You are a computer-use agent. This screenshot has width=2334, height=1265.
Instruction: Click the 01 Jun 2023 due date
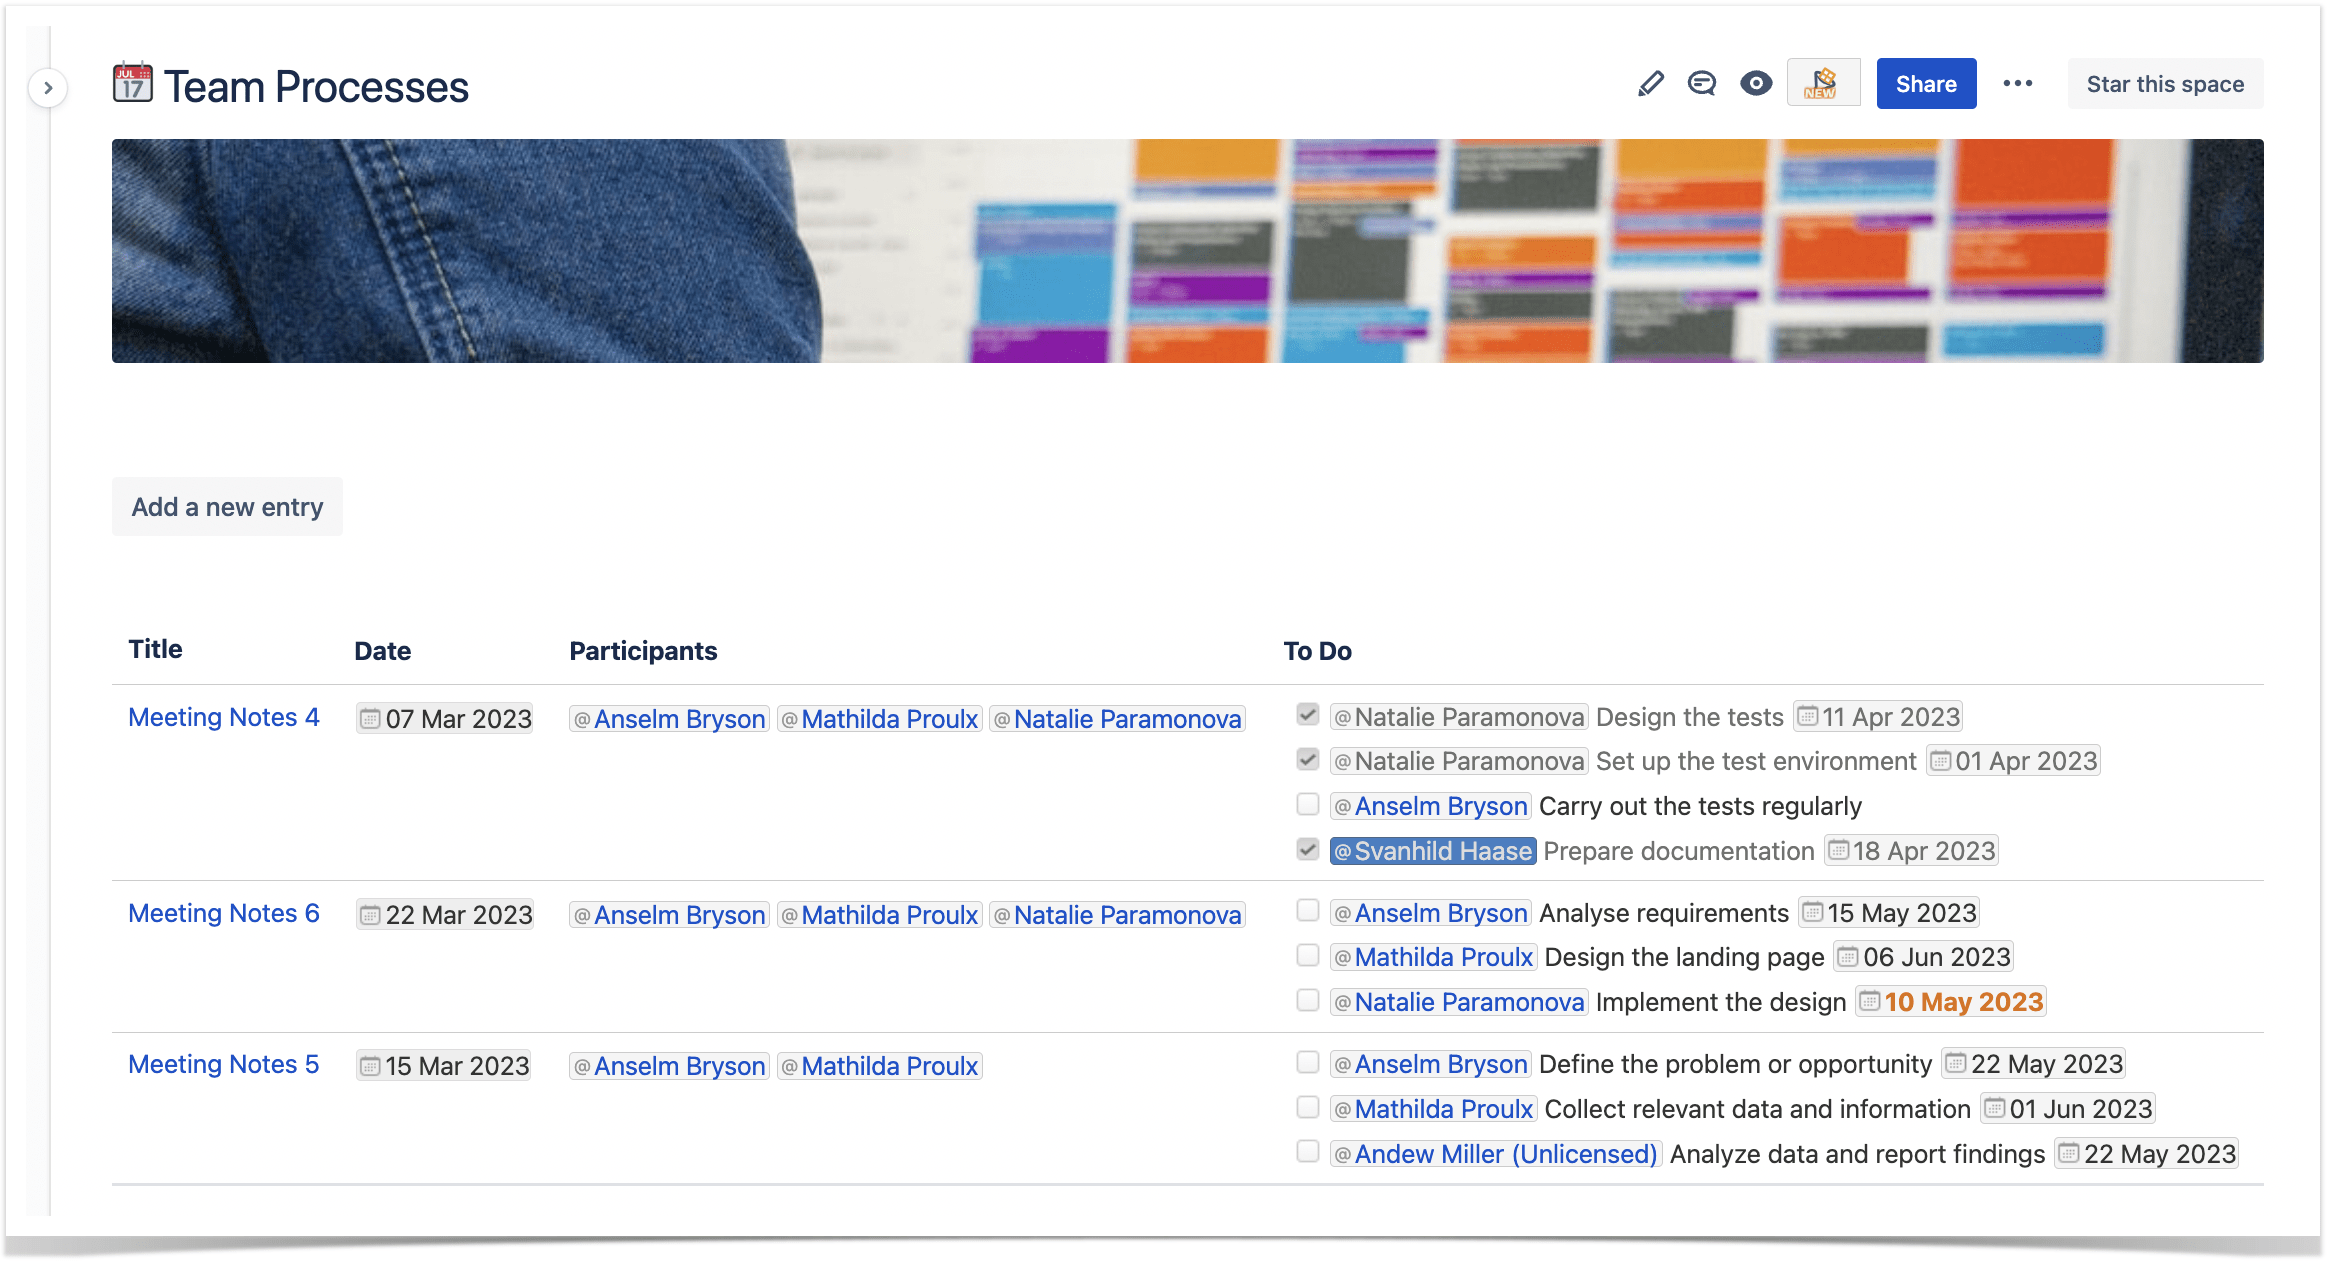point(2067,1109)
